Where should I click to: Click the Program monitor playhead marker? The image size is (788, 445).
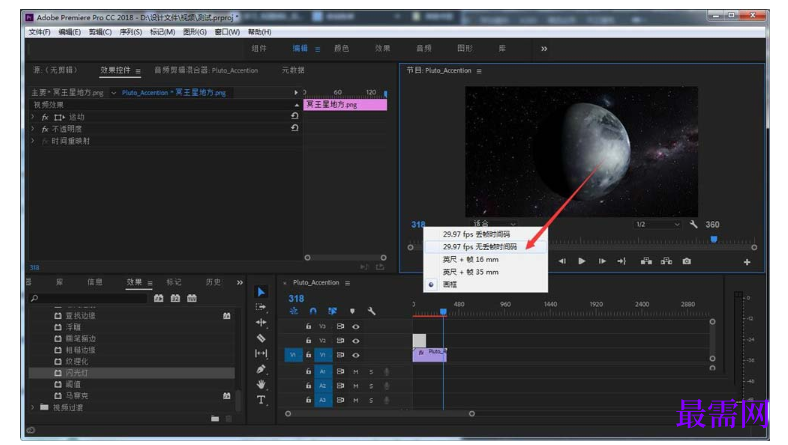coord(714,239)
